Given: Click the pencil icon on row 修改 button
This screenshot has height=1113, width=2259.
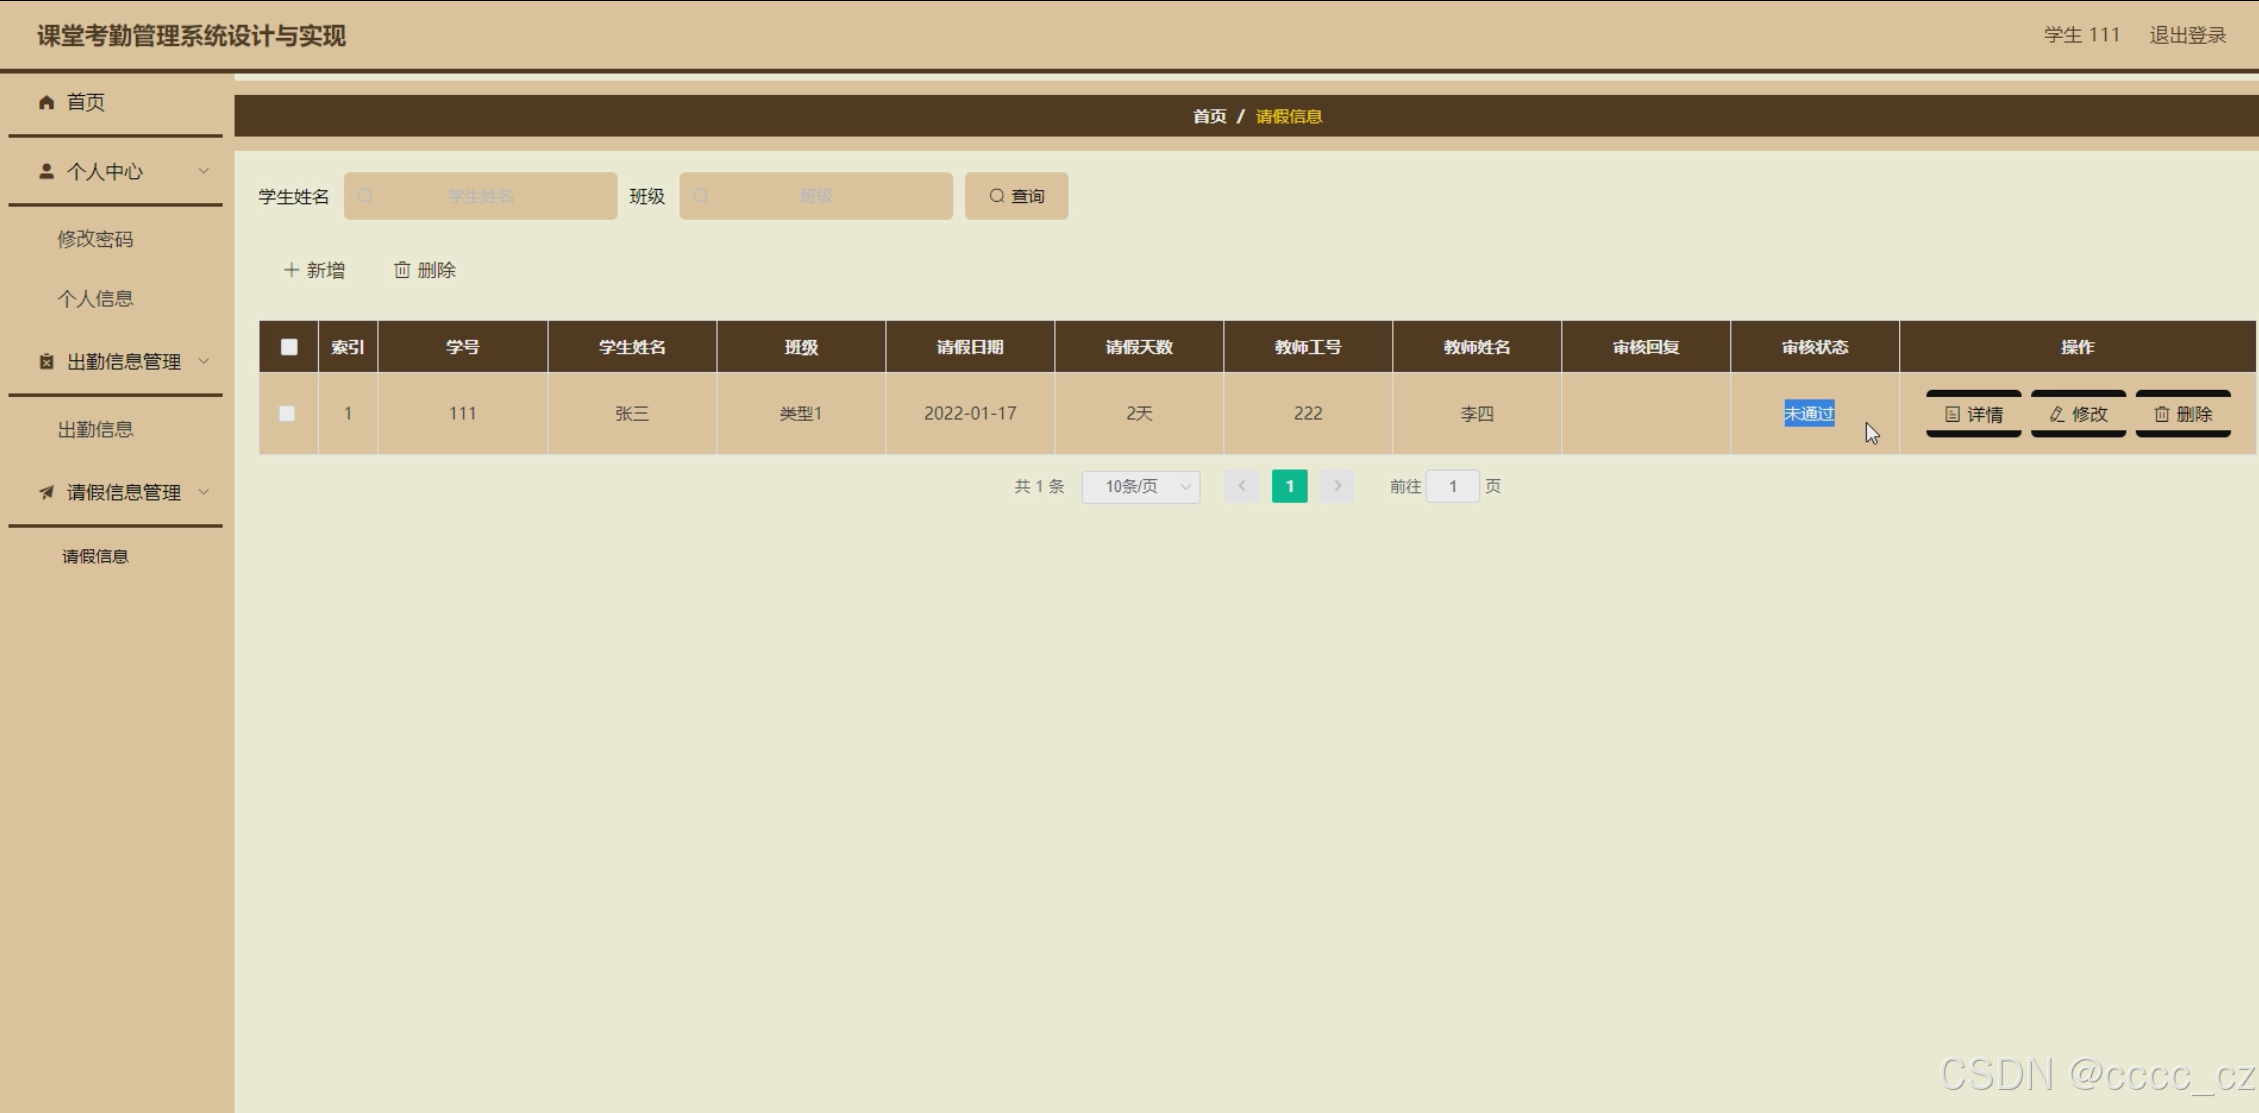Looking at the screenshot, I should [2057, 414].
